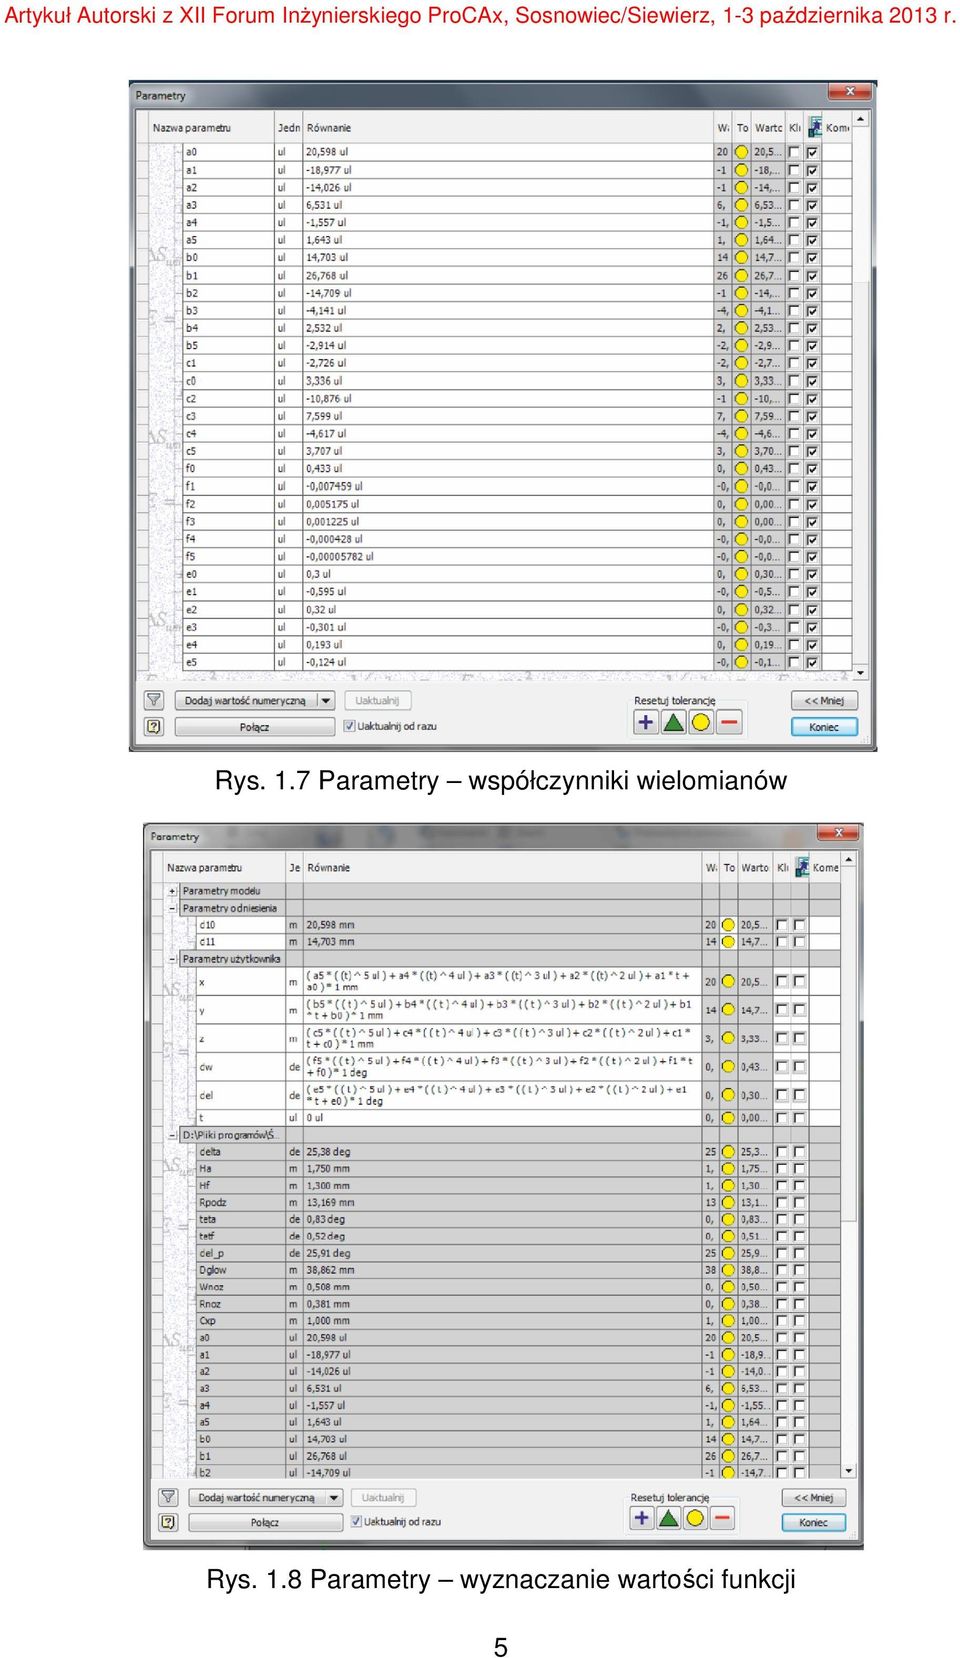Click tolerance circle in row delta
This screenshot has width=960, height=1658.
[x=728, y=1152]
